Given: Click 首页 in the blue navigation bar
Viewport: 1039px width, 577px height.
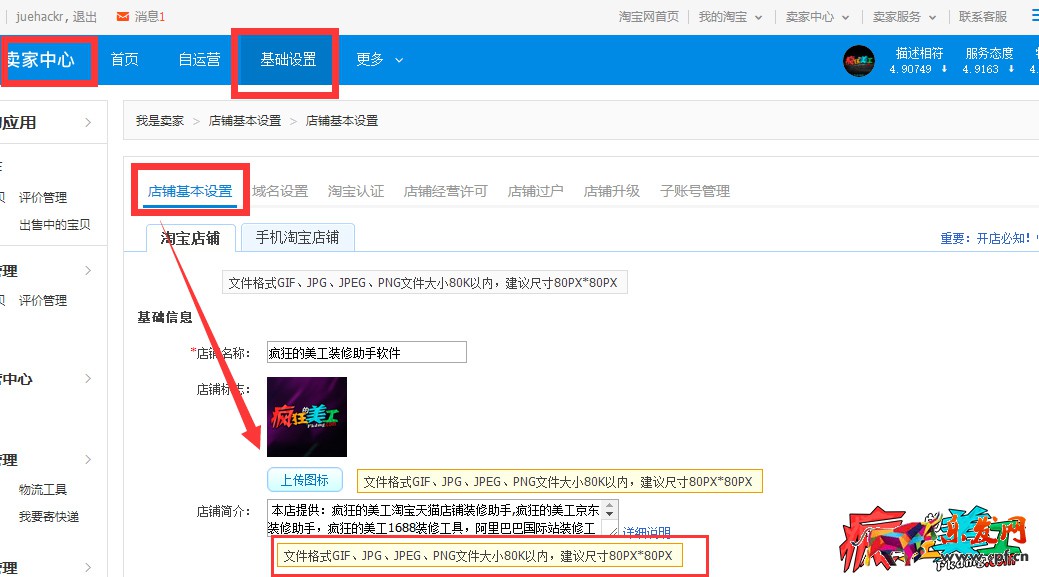Looking at the screenshot, I should [x=125, y=60].
